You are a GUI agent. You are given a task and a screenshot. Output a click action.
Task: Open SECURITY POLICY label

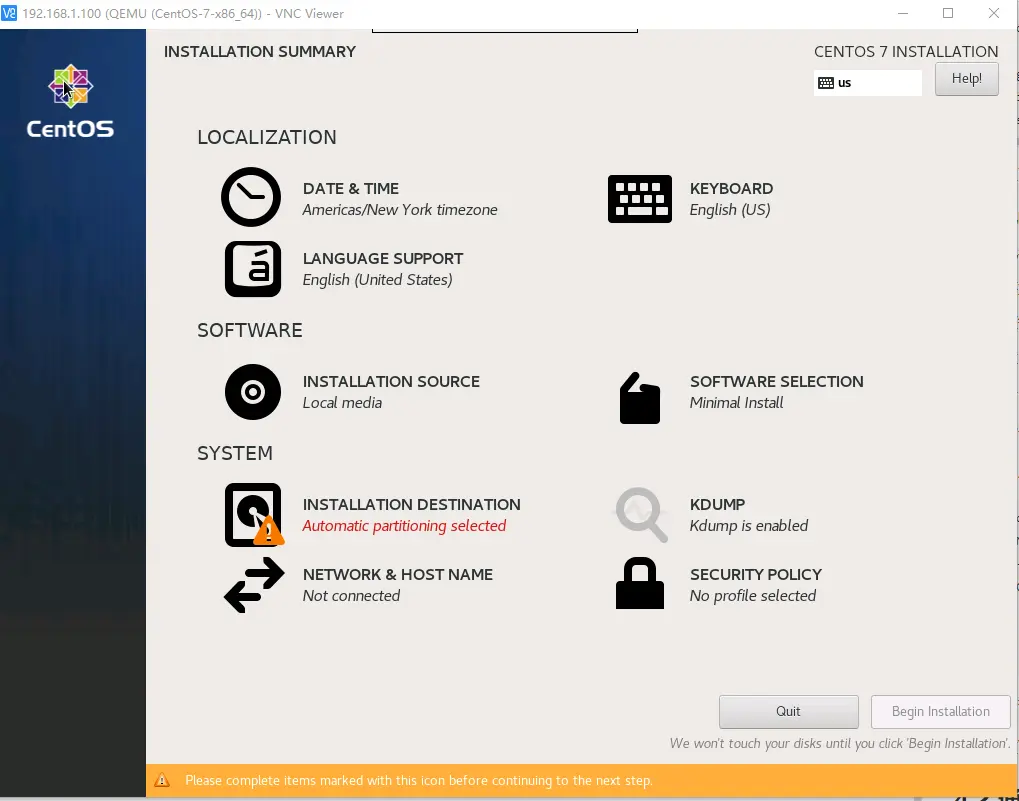click(x=756, y=574)
